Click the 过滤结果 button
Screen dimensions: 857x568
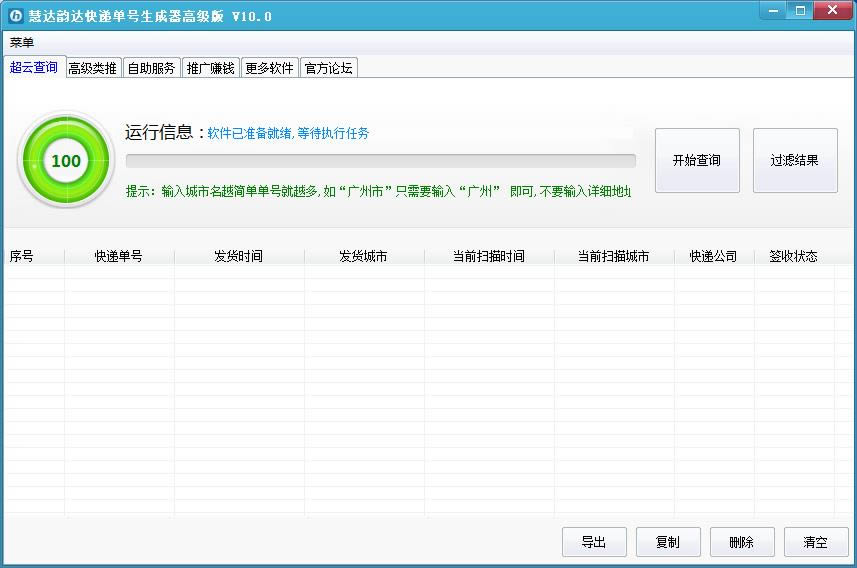pyautogui.click(x=795, y=160)
